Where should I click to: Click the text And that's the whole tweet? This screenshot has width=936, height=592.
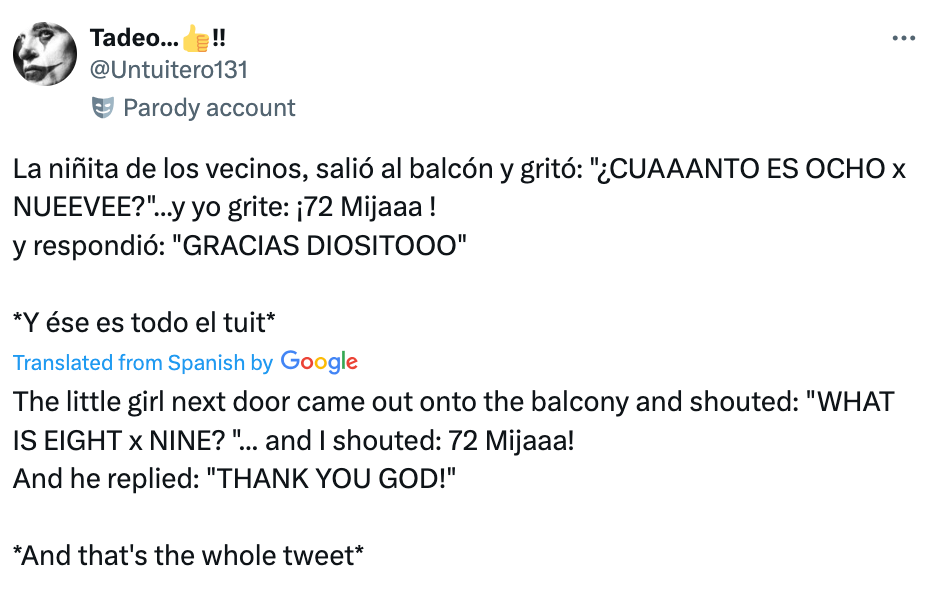pos(188,554)
